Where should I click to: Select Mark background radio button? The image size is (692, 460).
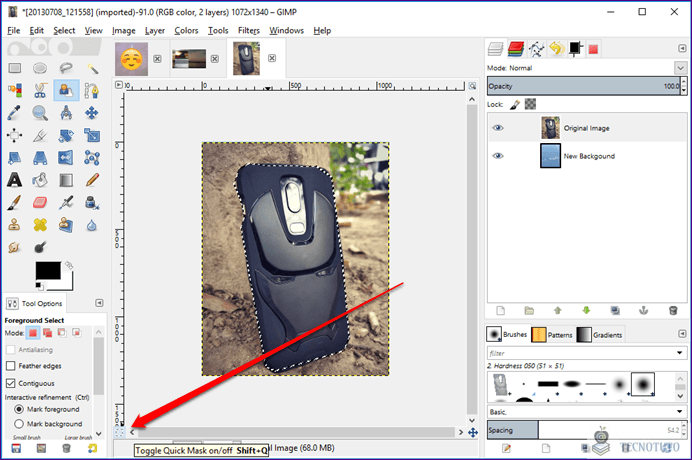pos(19,424)
